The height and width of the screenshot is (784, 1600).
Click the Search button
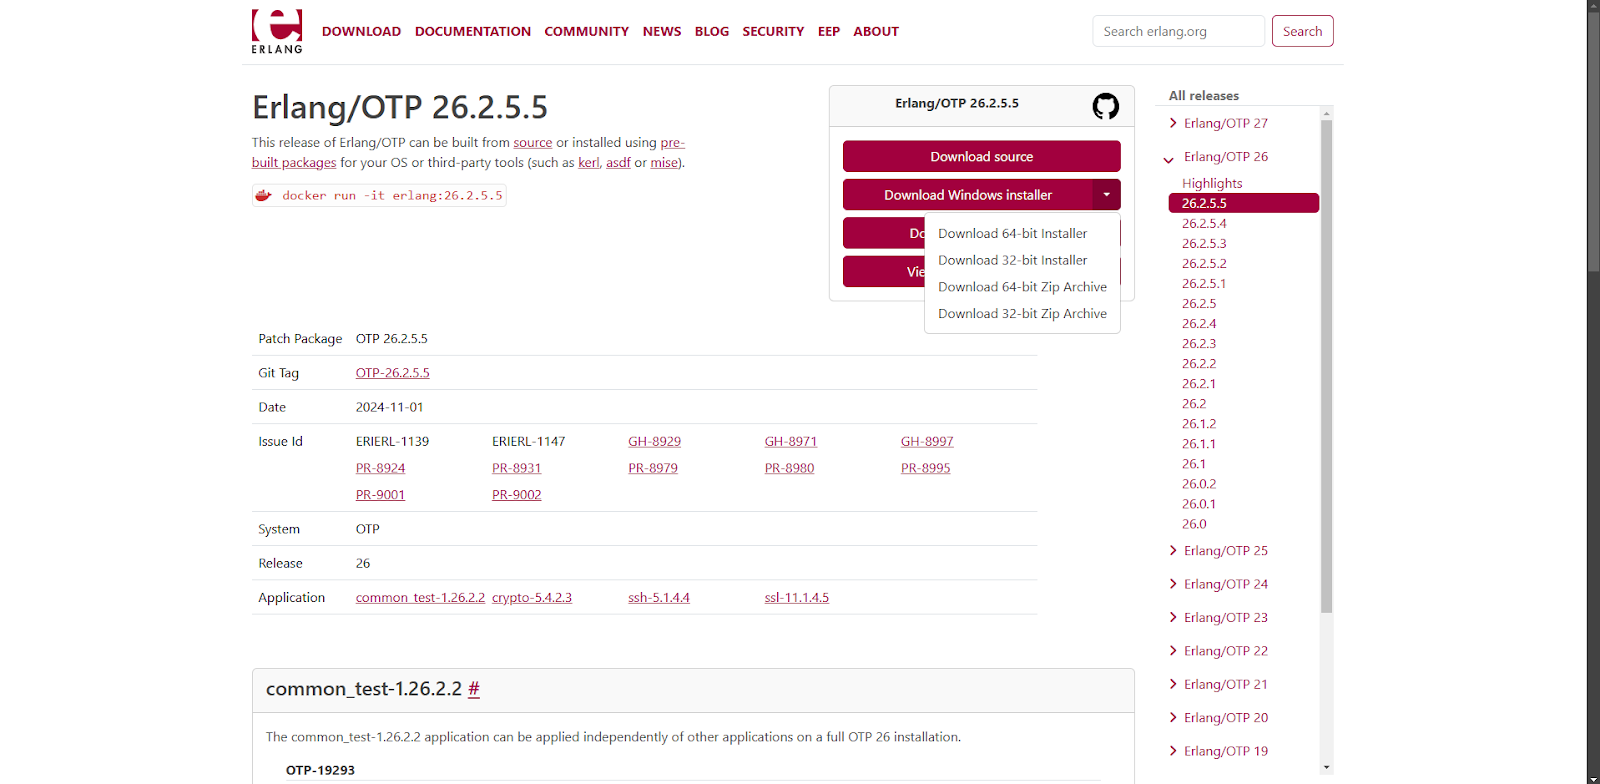pyautogui.click(x=1302, y=32)
